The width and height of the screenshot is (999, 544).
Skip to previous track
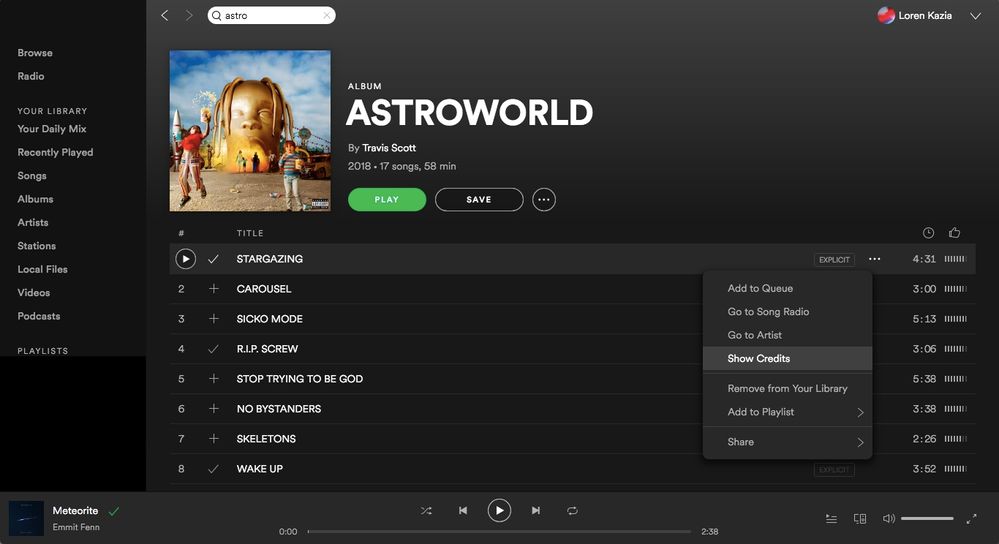[463, 510]
